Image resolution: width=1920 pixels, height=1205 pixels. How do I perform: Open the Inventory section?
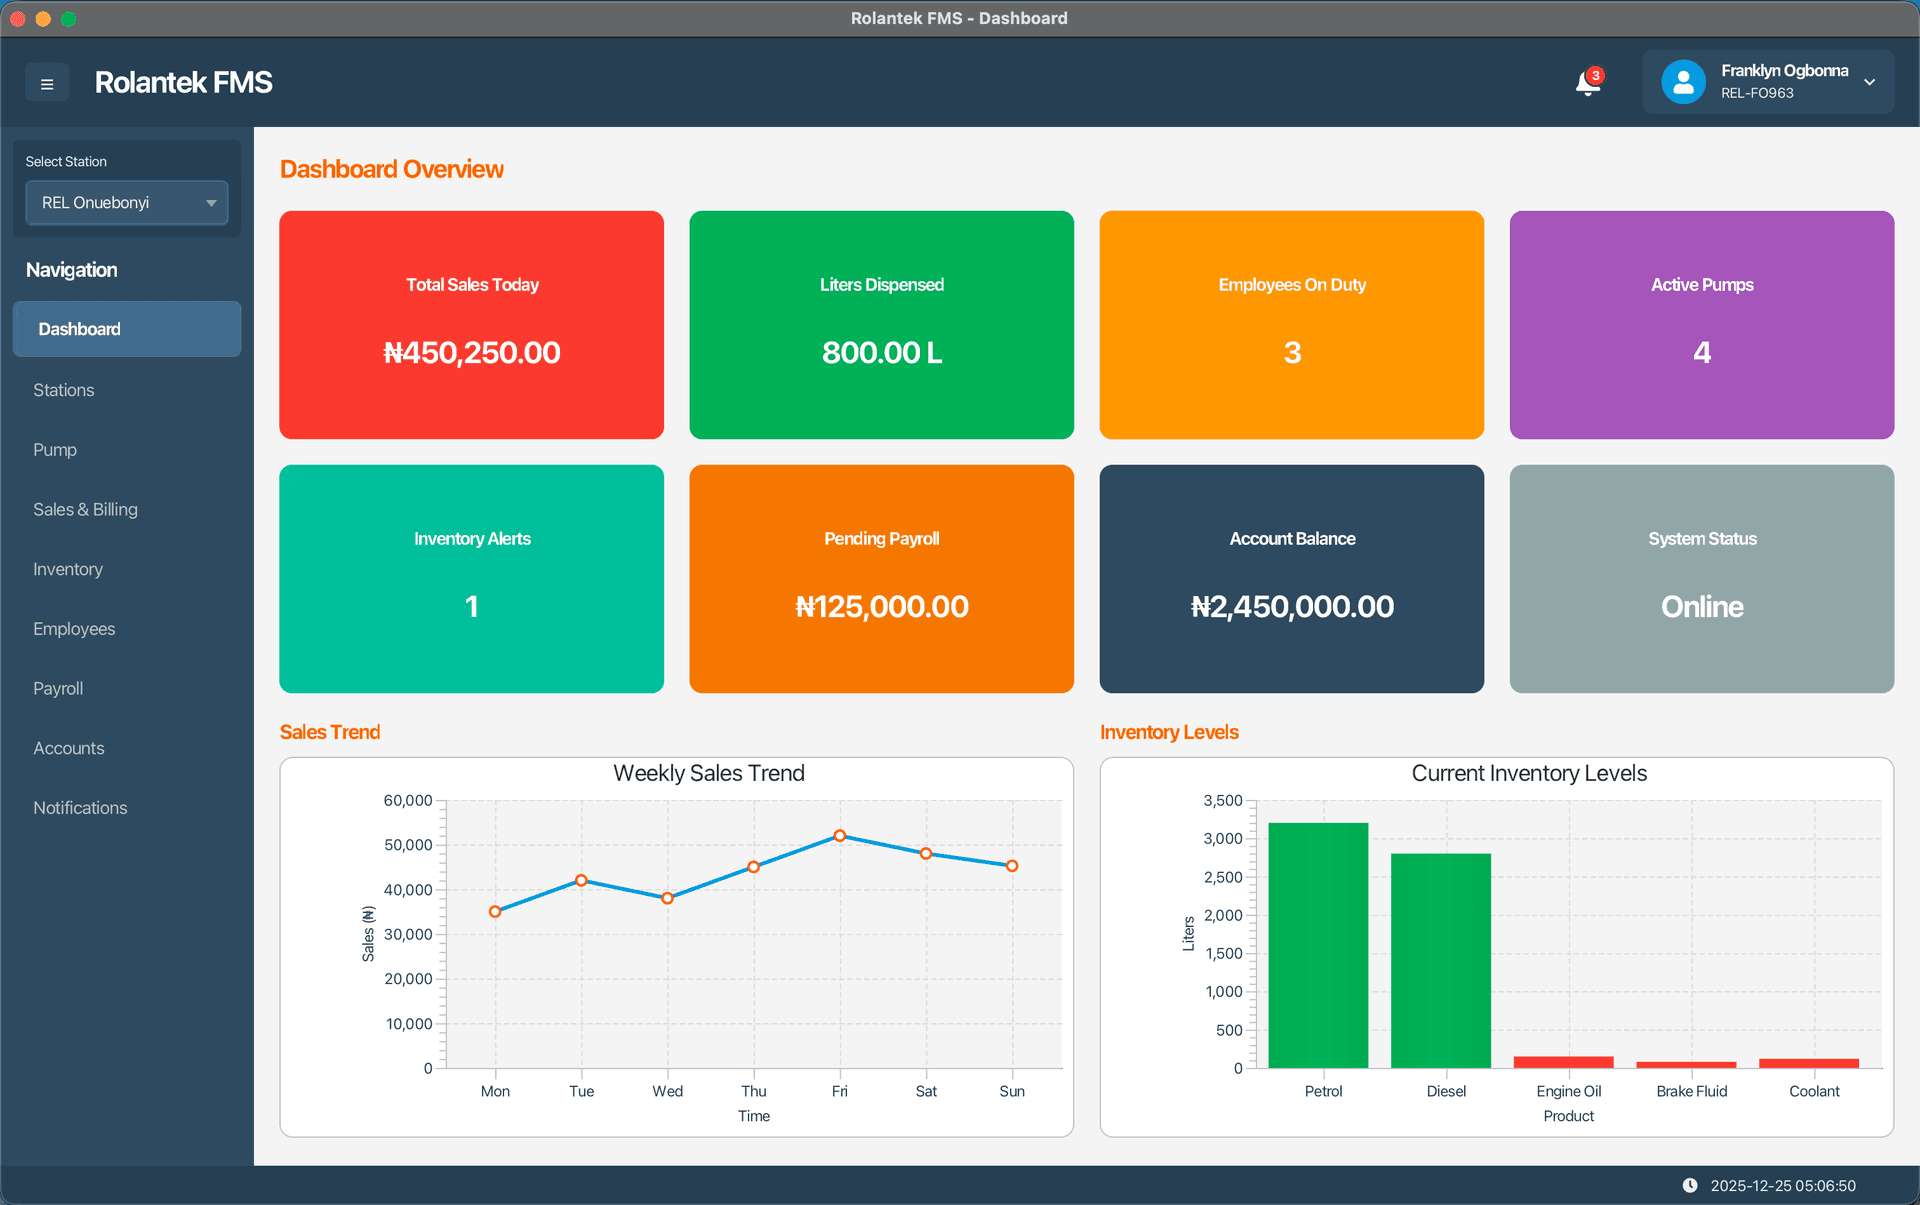click(x=67, y=569)
